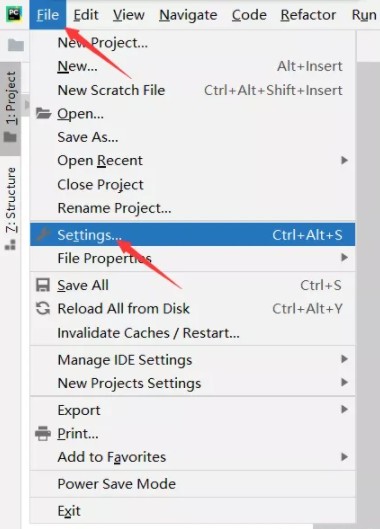This screenshot has width=380, height=529.
Task: Click the folder icon in the toolbar
Action: point(16,45)
